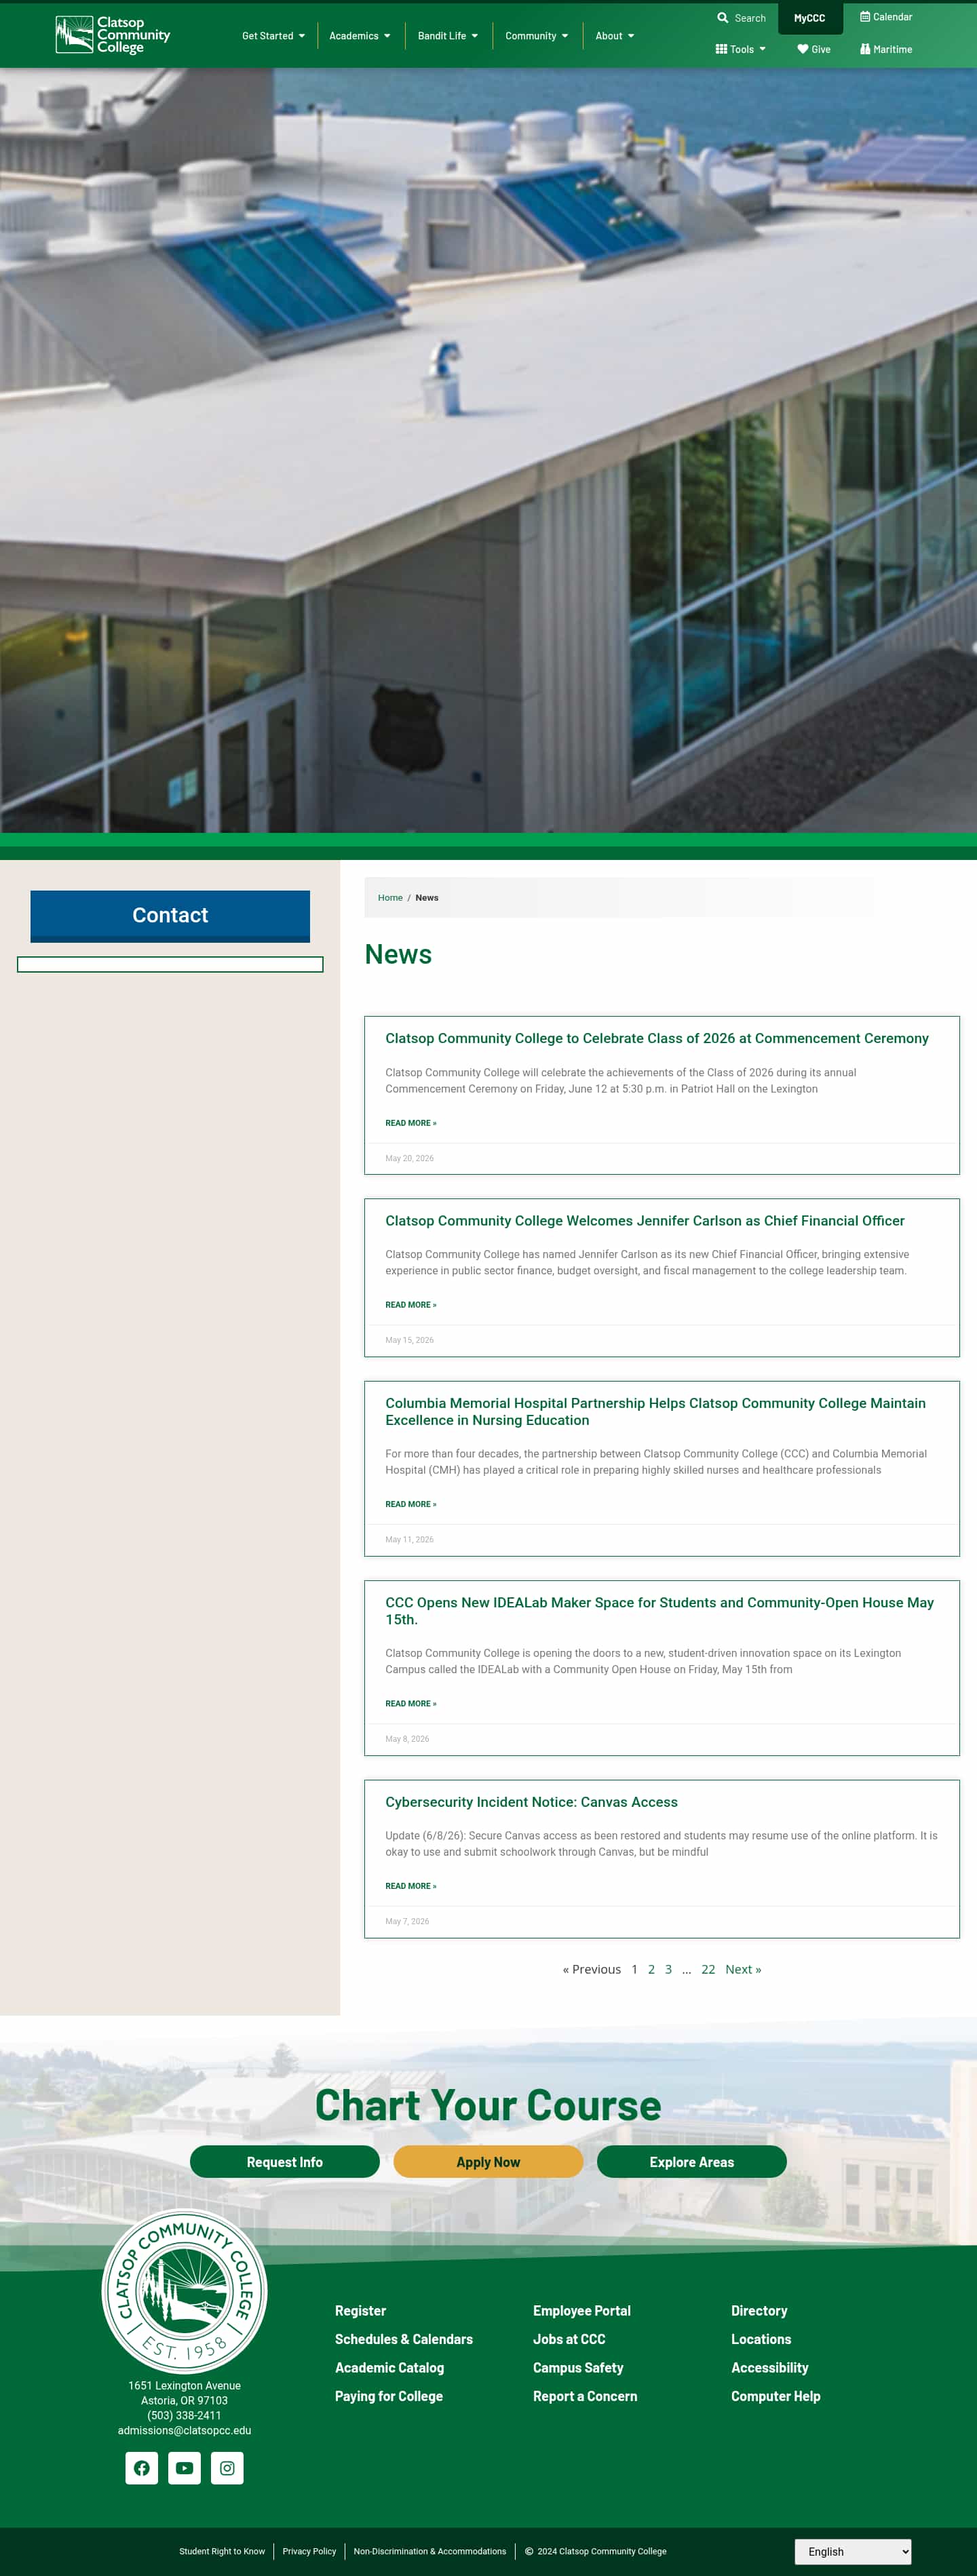Open the Privacy Policy link
The width and height of the screenshot is (977, 2576).
(x=309, y=2552)
